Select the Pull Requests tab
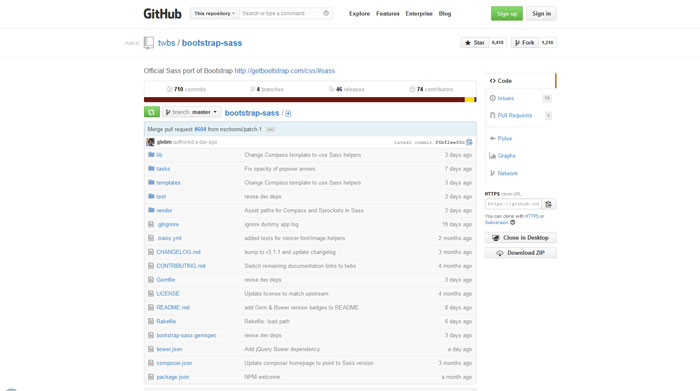Image resolution: width=700 pixels, height=391 pixels. pos(521,116)
